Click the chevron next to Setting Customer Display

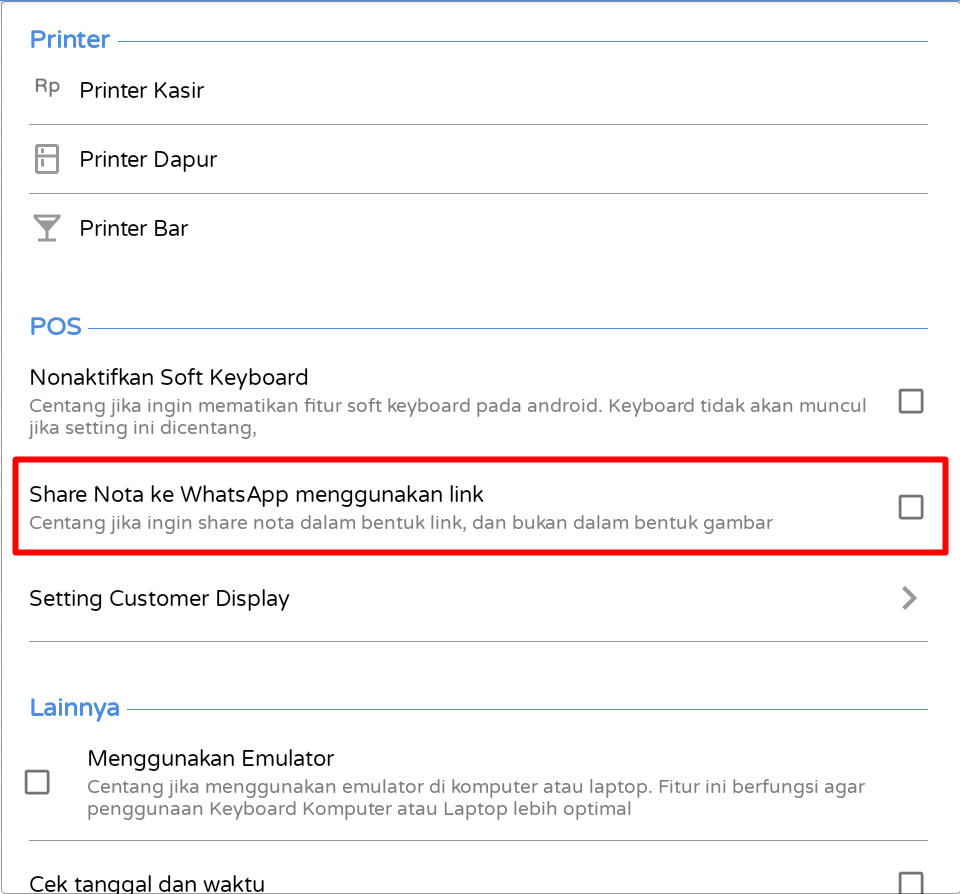(x=909, y=598)
